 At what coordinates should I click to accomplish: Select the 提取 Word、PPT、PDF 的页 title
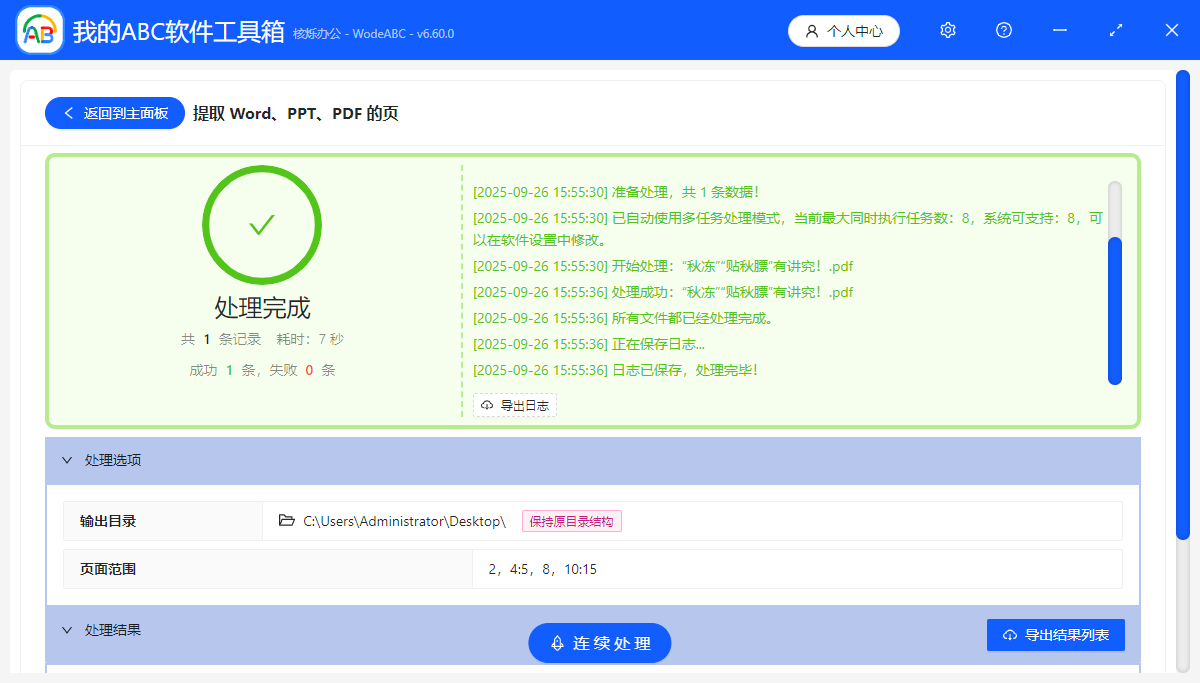coord(295,113)
